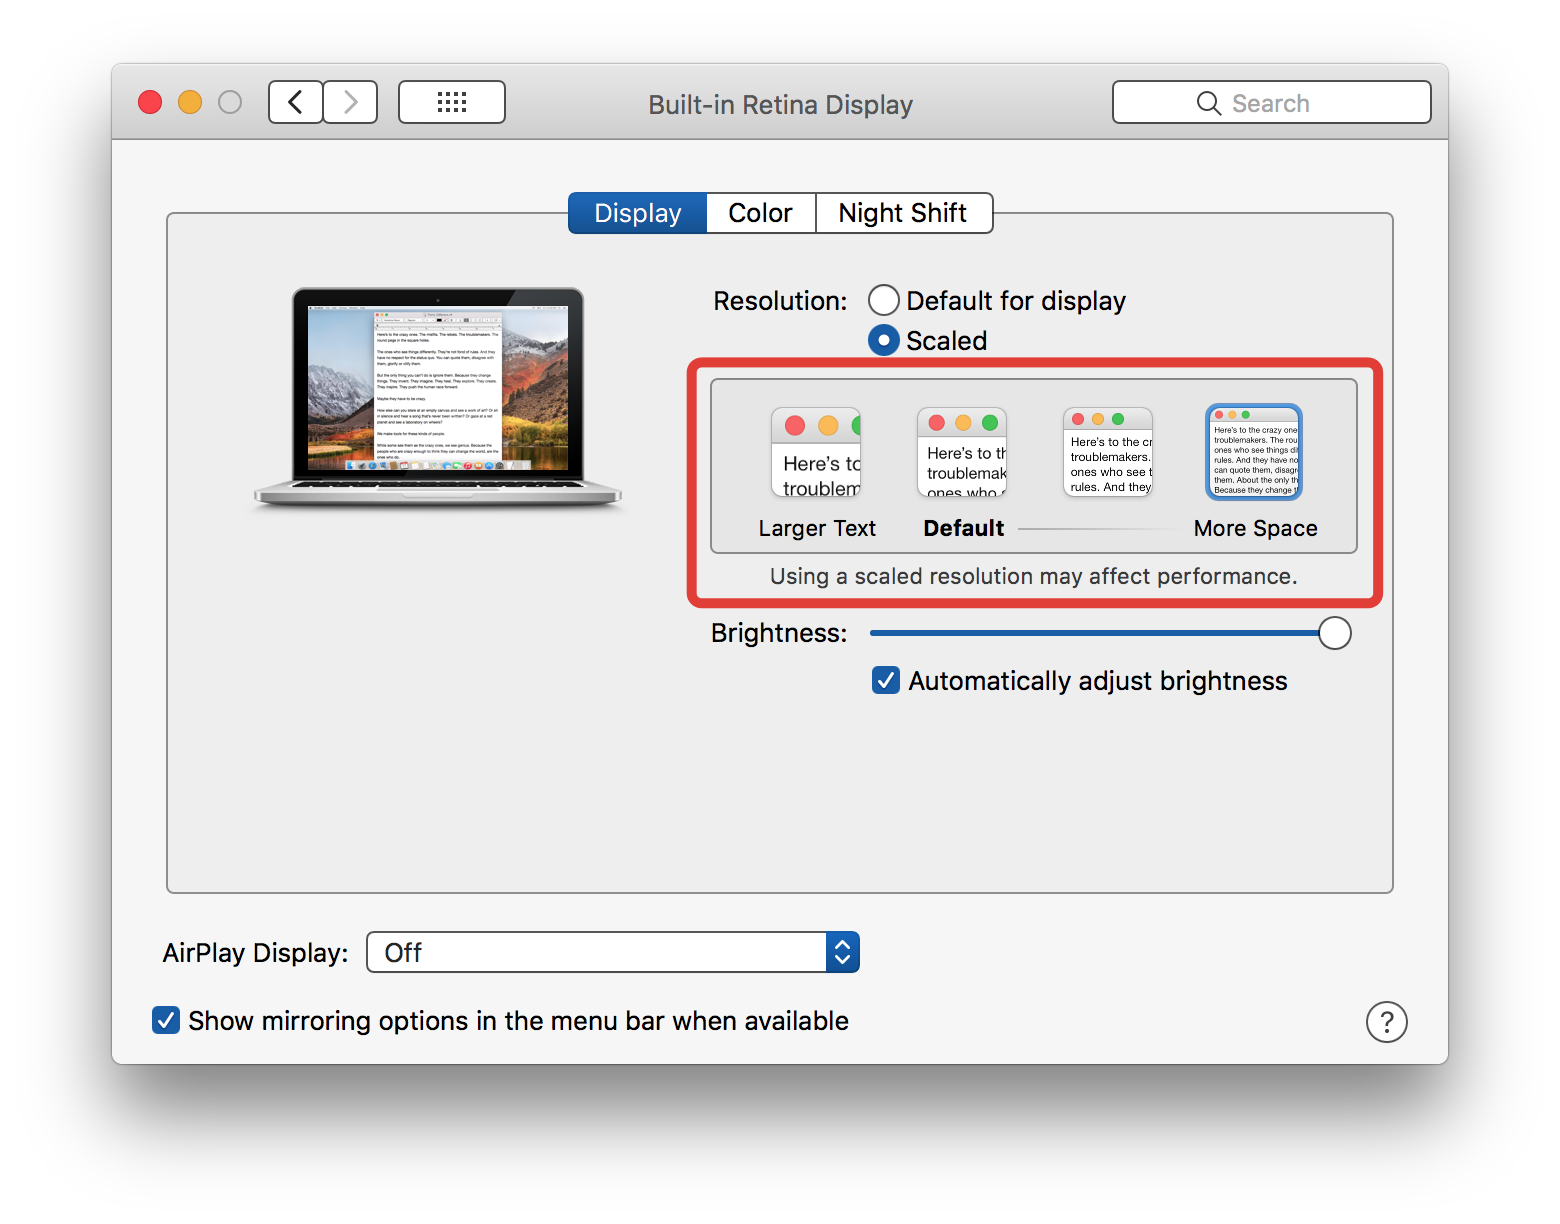Select the Scaled resolution radio button
1560x1224 pixels.
[x=884, y=340]
